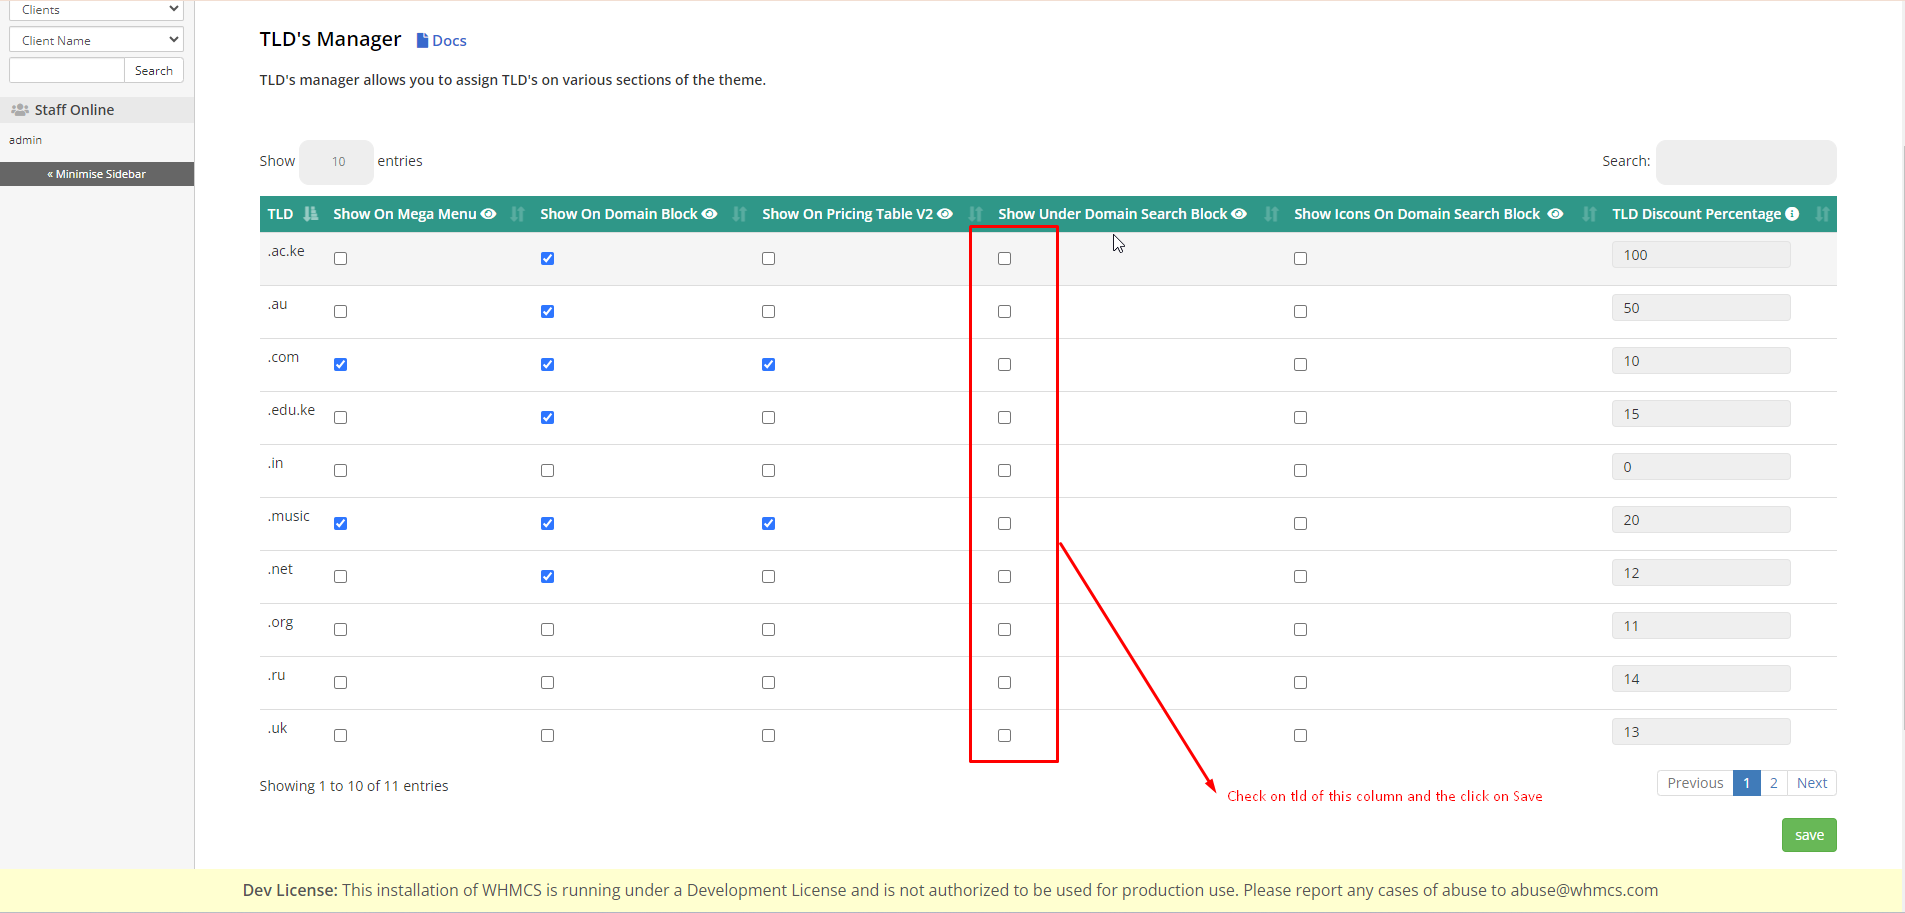Check Show Under Domain Search Block for .music
This screenshot has height=913, width=1905.
coord(1004,524)
